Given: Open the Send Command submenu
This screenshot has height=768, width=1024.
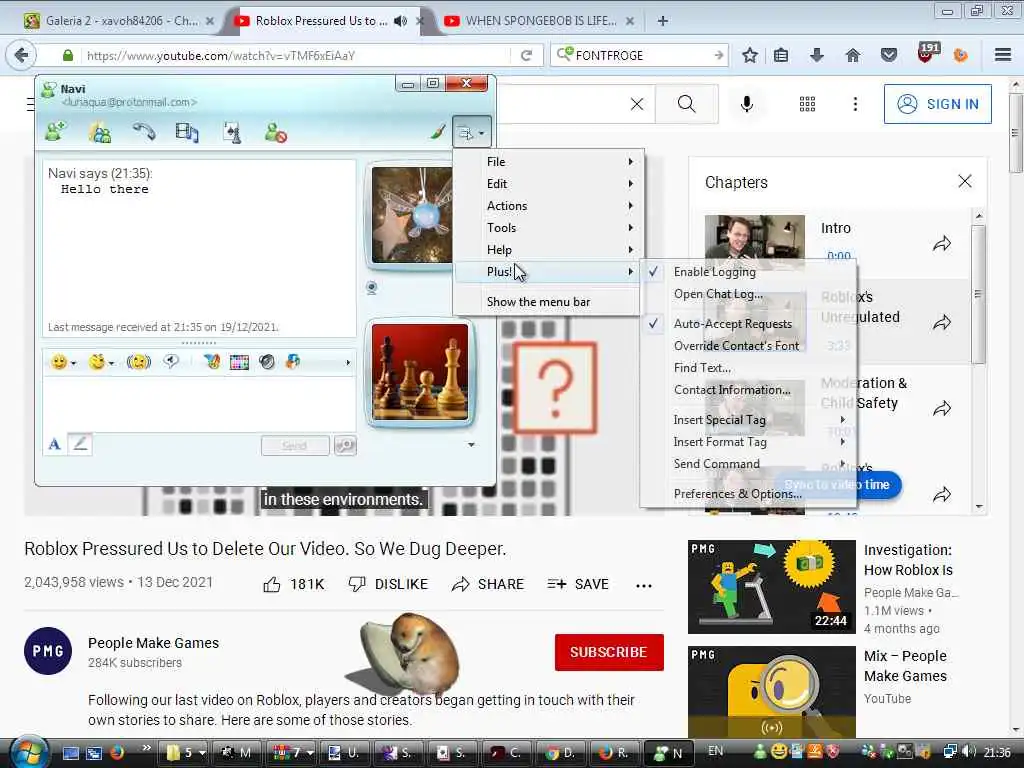Looking at the screenshot, I should 748,464.
